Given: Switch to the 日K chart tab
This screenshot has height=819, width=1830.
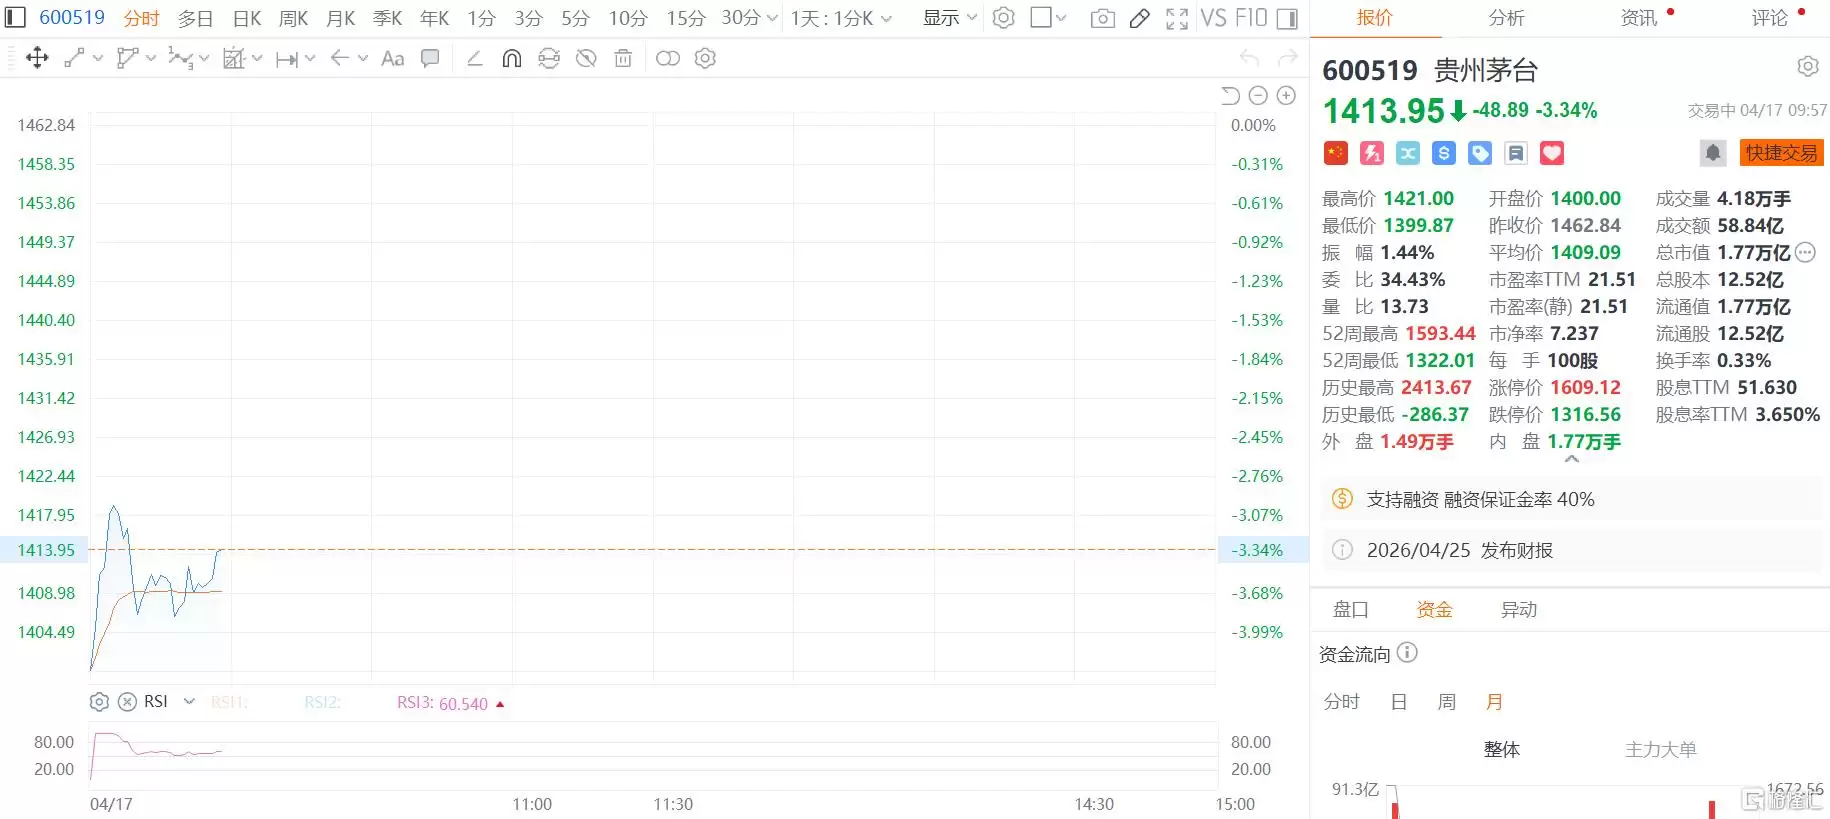Looking at the screenshot, I should [x=246, y=18].
